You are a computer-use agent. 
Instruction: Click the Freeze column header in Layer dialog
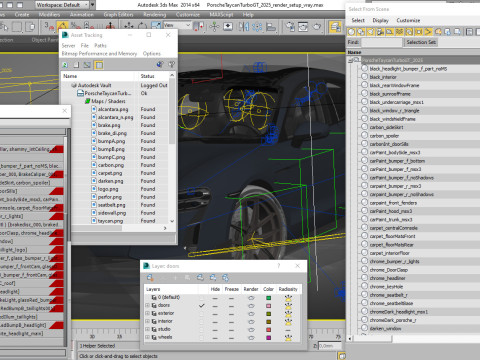point(232,289)
